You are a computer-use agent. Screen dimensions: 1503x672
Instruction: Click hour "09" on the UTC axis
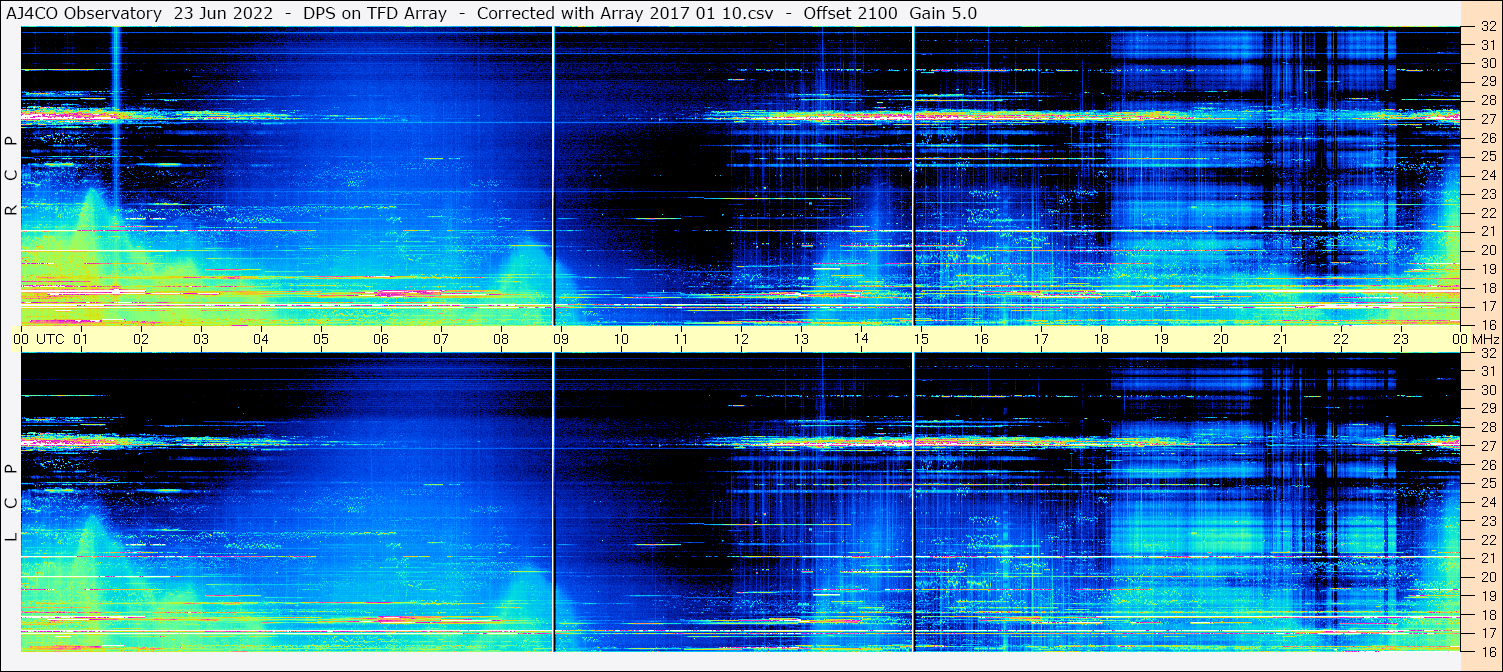(561, 339)
